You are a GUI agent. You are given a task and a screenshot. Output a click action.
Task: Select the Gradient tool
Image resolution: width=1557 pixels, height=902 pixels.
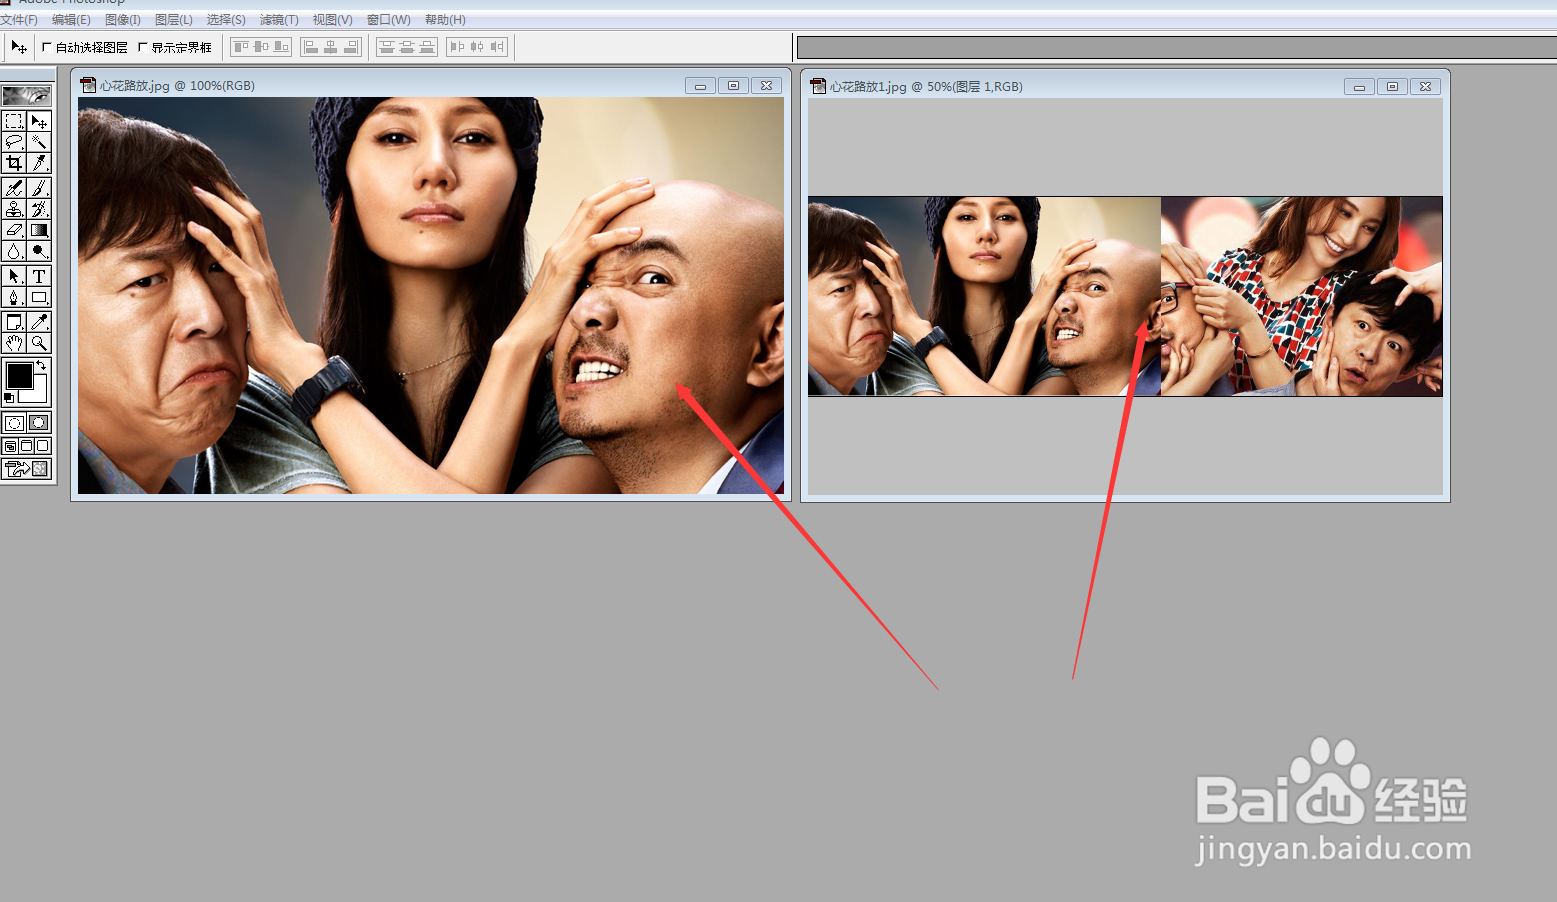tap(39, 230)
